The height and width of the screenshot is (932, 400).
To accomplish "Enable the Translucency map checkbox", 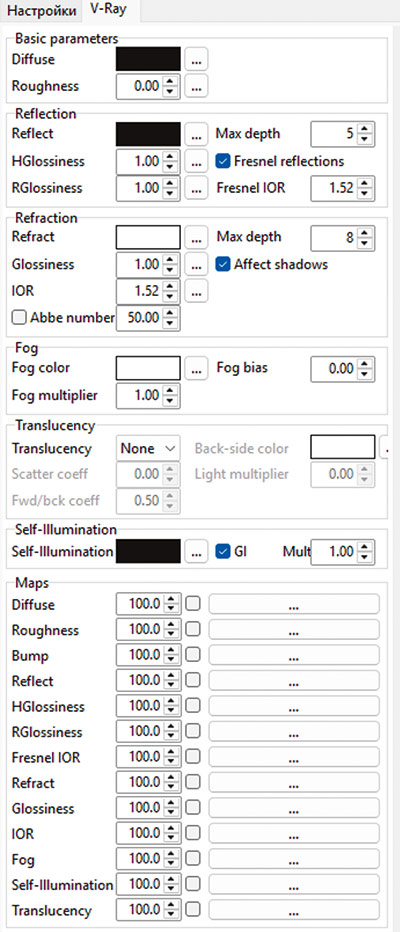I will click(x=193, y=910).
